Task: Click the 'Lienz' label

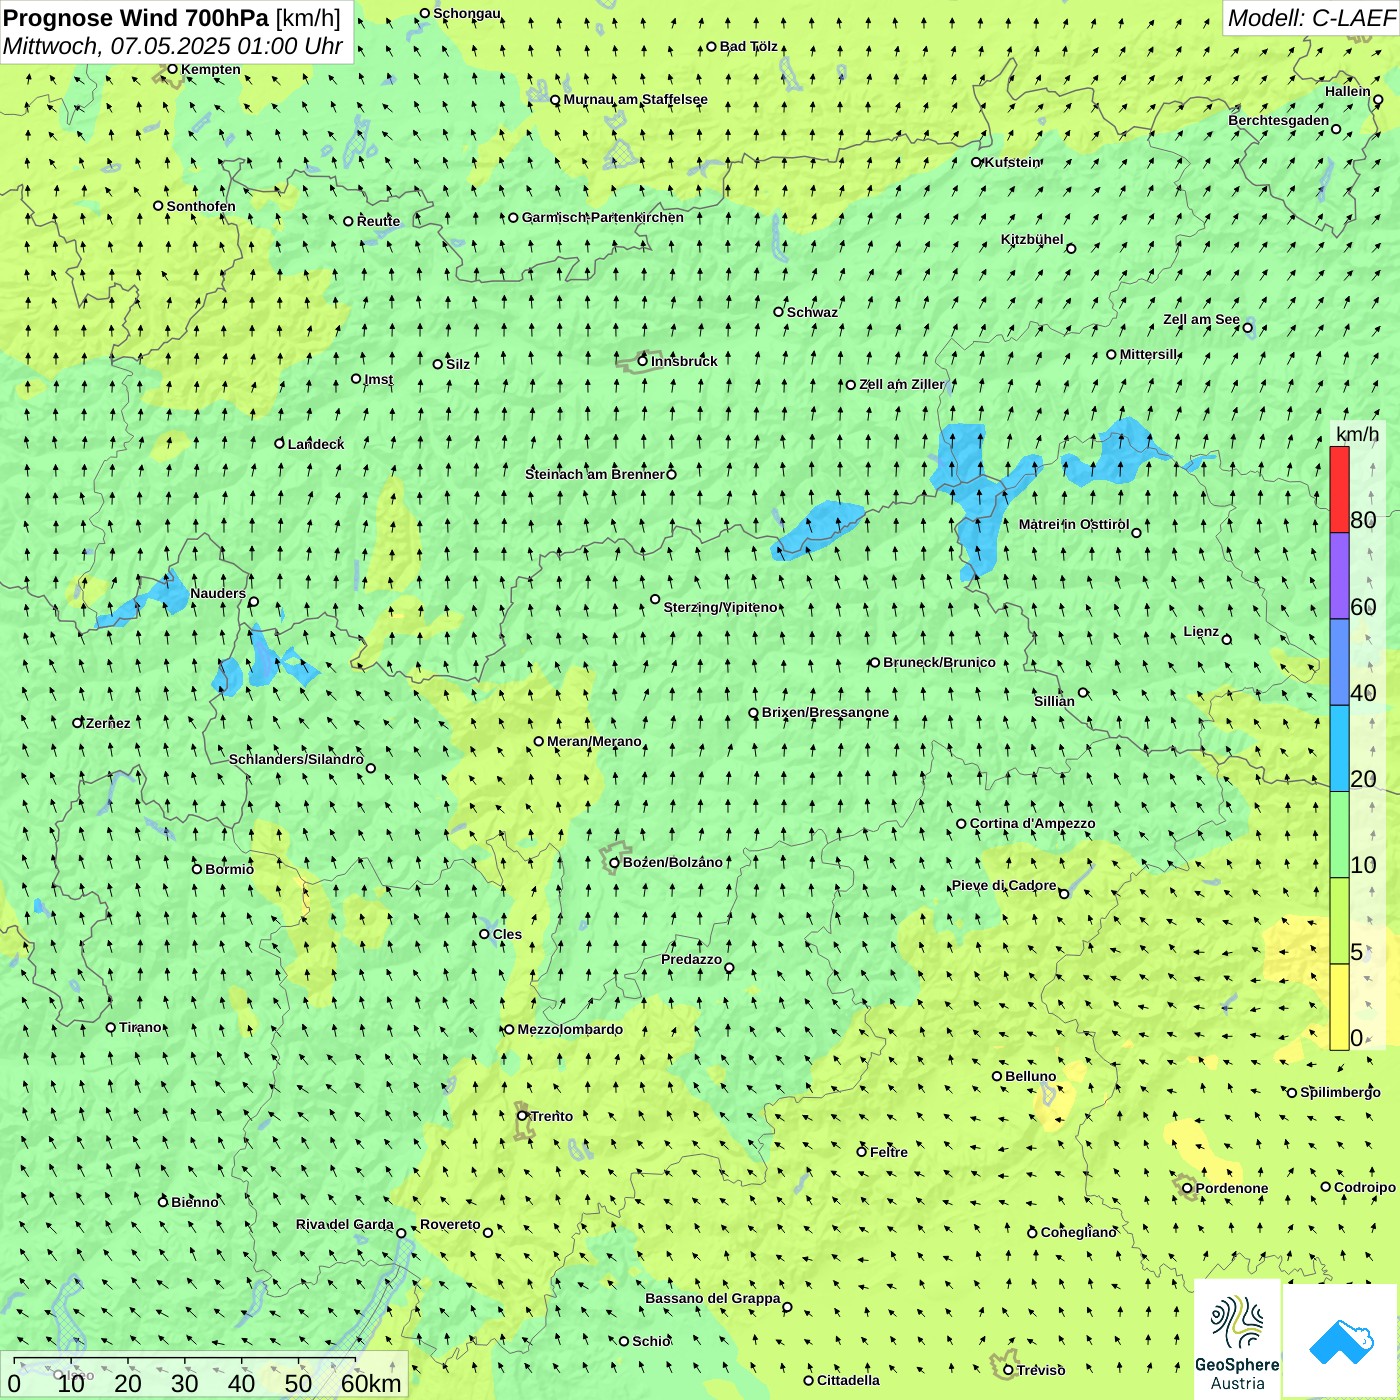Action: (1201, 631)
